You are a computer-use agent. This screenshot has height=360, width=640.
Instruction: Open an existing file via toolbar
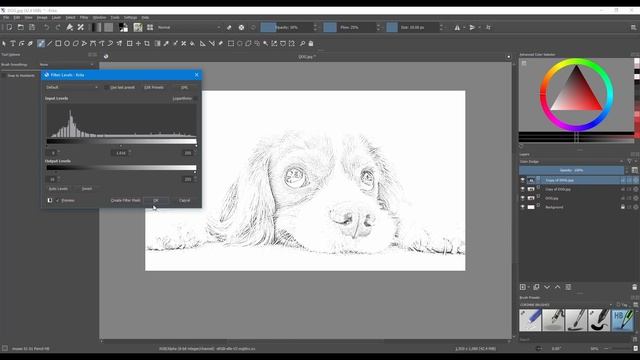pos(20,27)
